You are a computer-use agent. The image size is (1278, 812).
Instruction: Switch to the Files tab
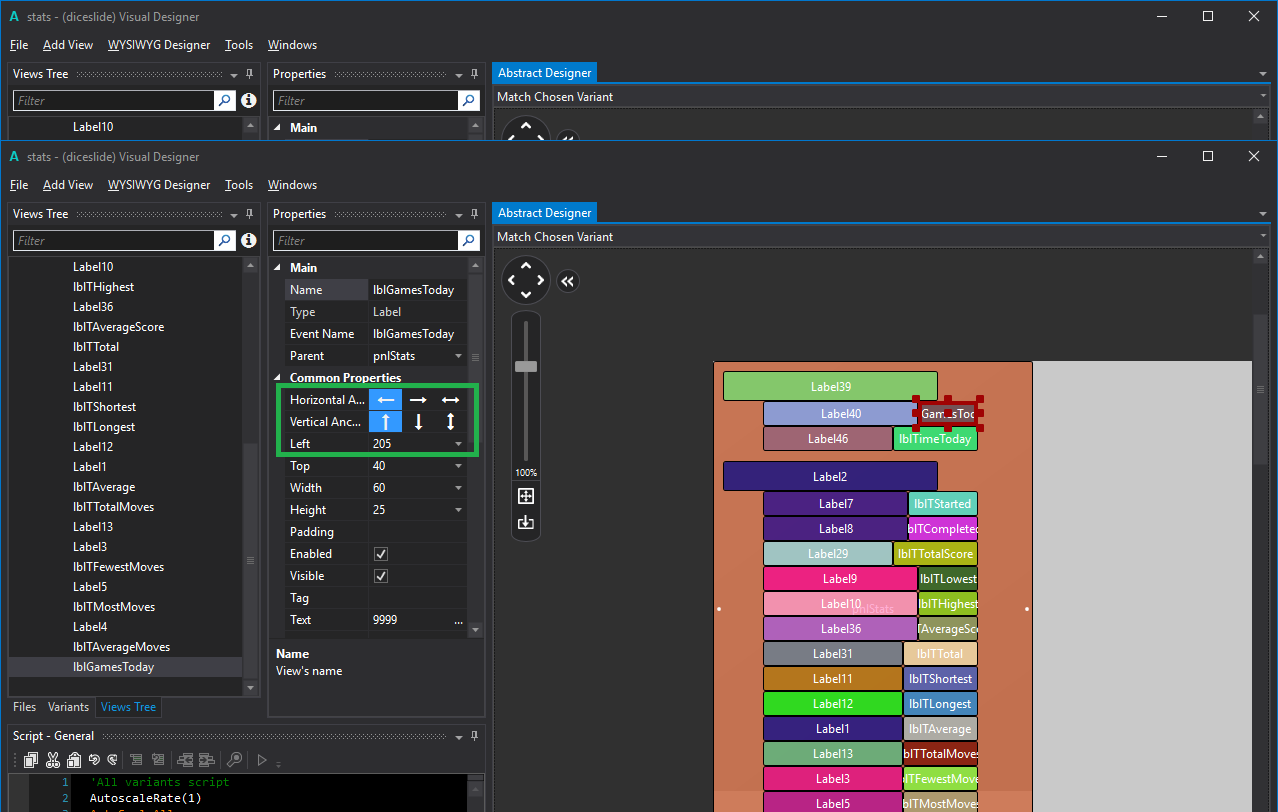(25, 707)
